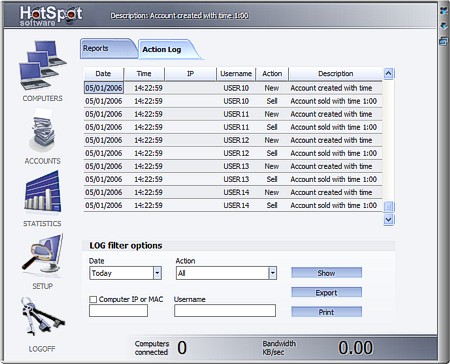Open the Statistics bar chart icon

point(42,193)
